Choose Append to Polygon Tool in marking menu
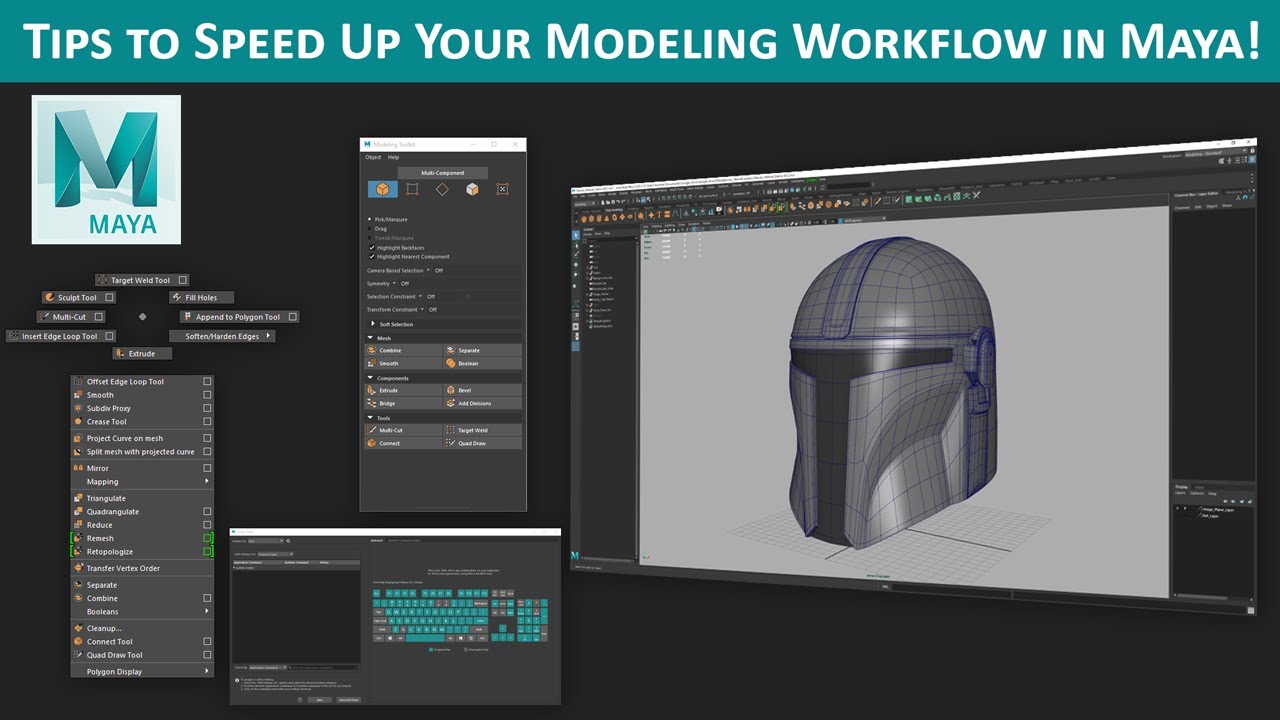Image resolution: width=1280 pixels, height=720 pixels. click(240, 317)
